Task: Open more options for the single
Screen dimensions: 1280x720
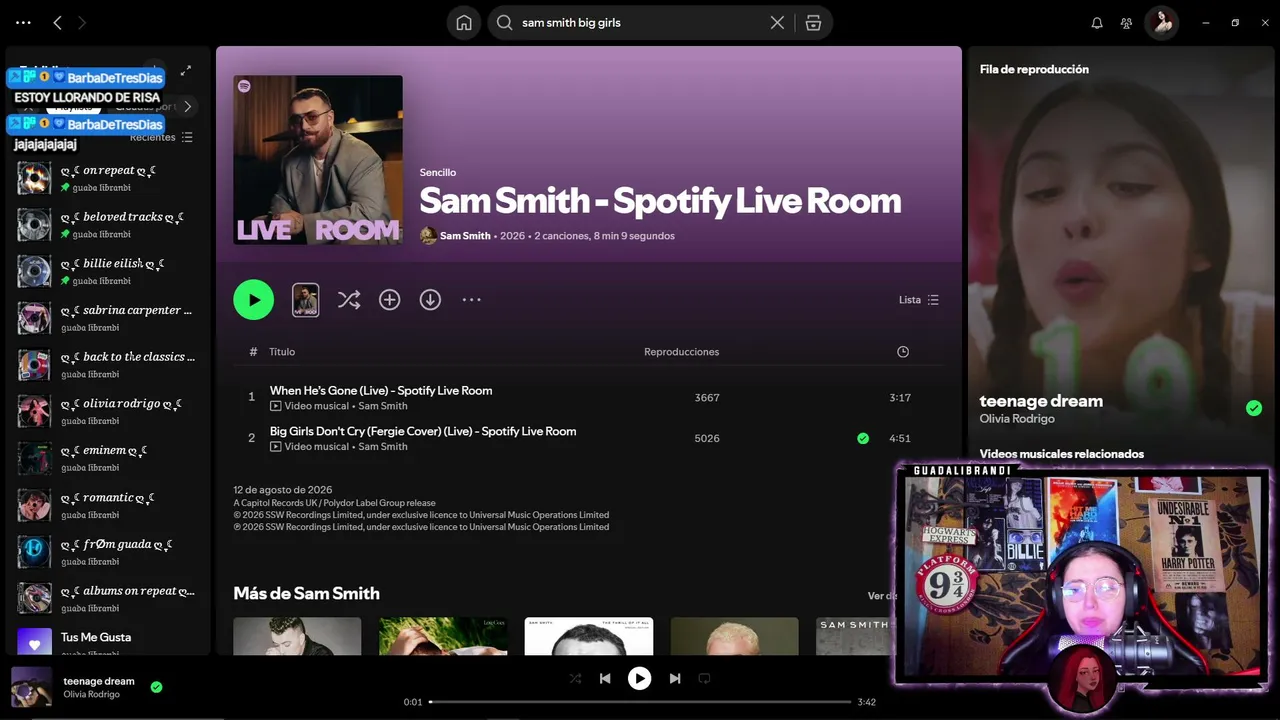Action: point(471,299)
